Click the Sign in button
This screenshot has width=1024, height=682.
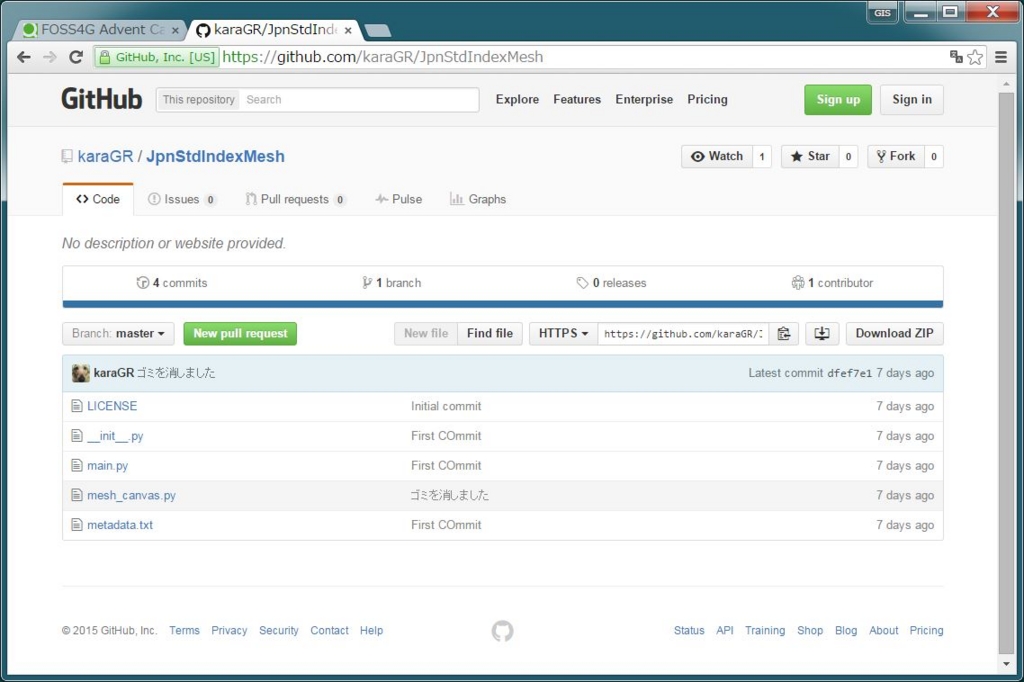[912, 100]
